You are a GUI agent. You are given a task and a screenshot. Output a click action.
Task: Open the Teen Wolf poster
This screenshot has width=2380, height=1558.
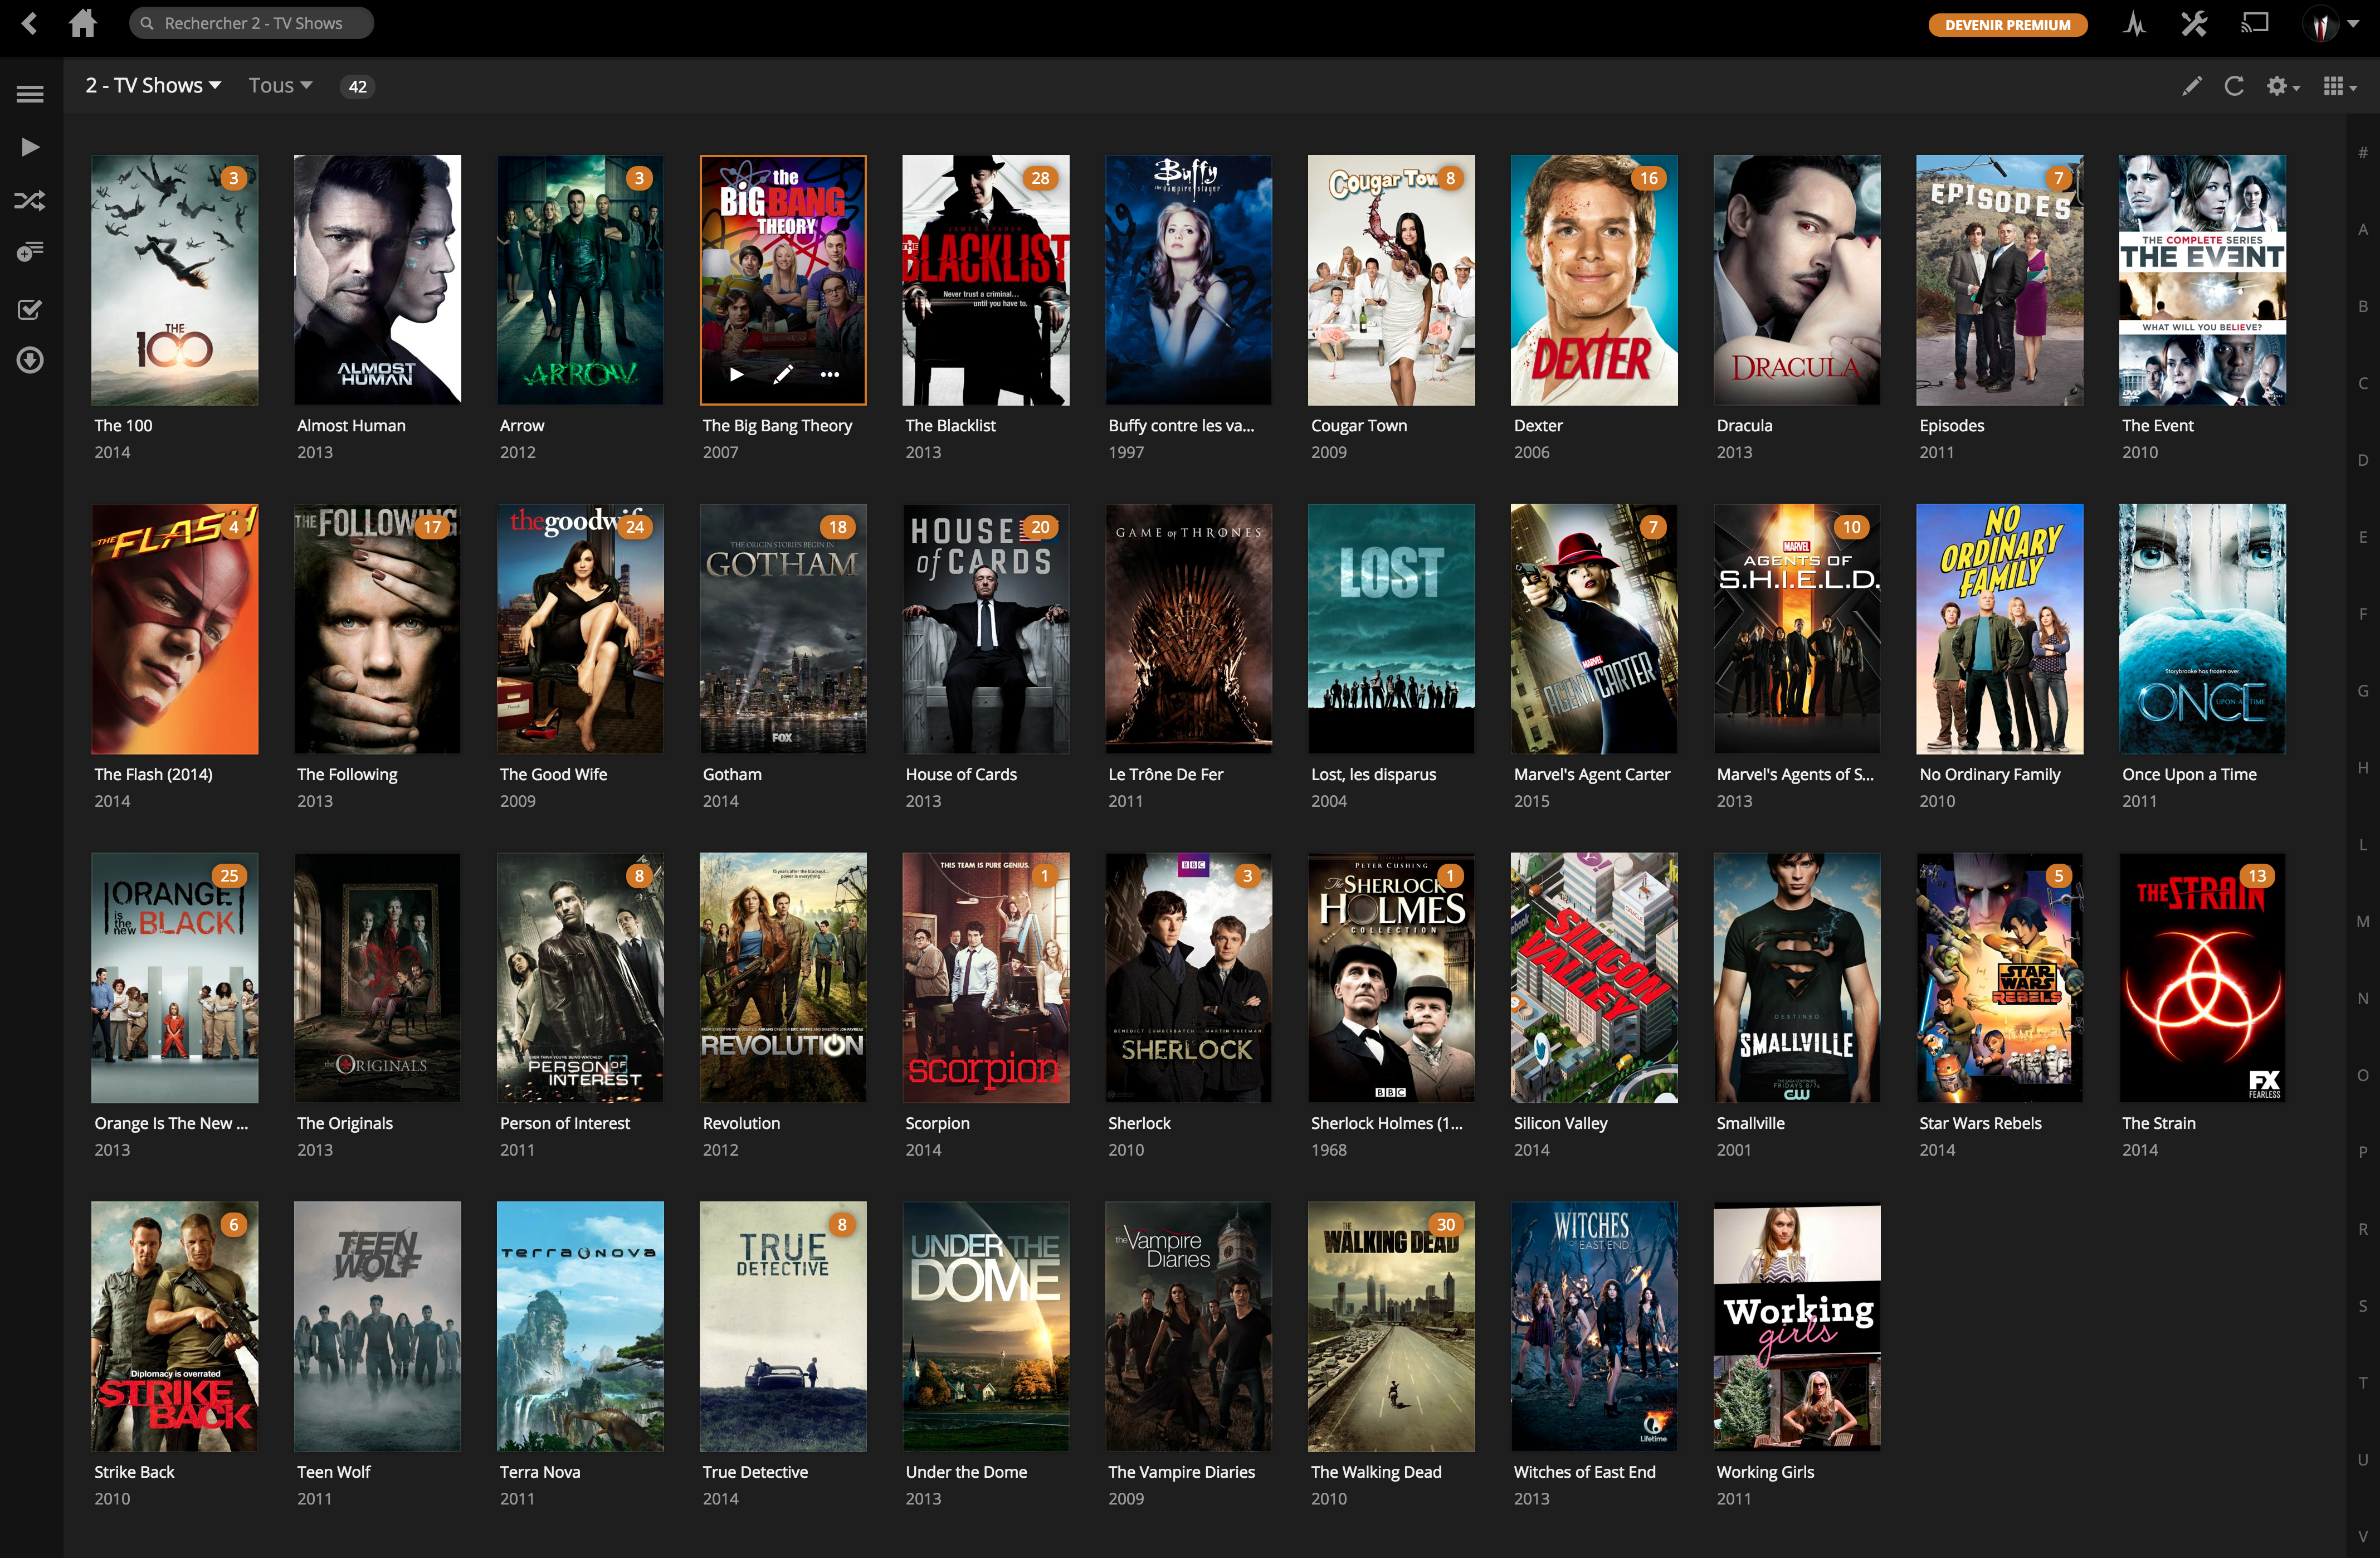point(377,1326)
